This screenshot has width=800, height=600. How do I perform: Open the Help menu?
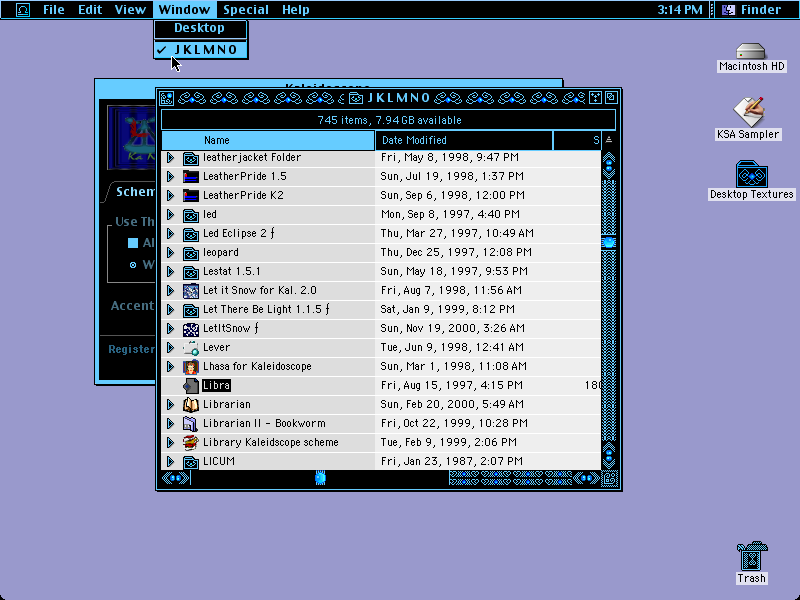coord(296,10)
